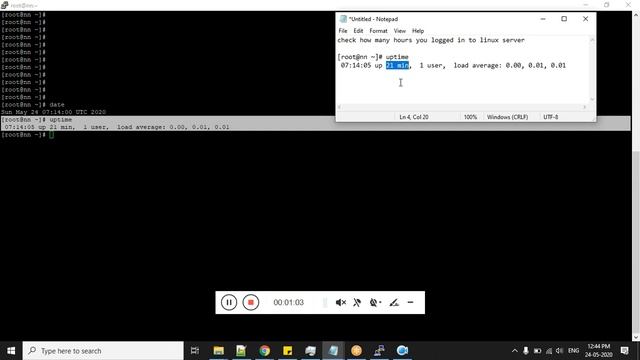Select the annotation pen tool on recorder

393,302
